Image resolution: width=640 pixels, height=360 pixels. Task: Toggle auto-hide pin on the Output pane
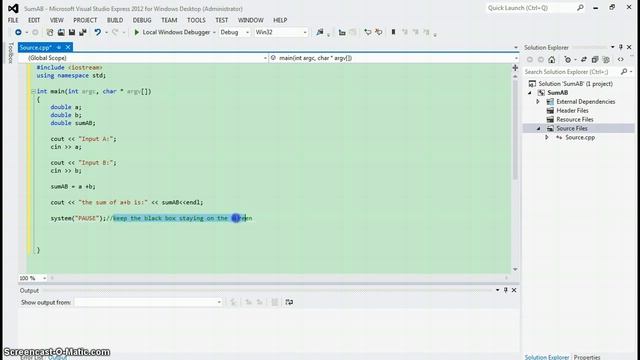(506, 290)
